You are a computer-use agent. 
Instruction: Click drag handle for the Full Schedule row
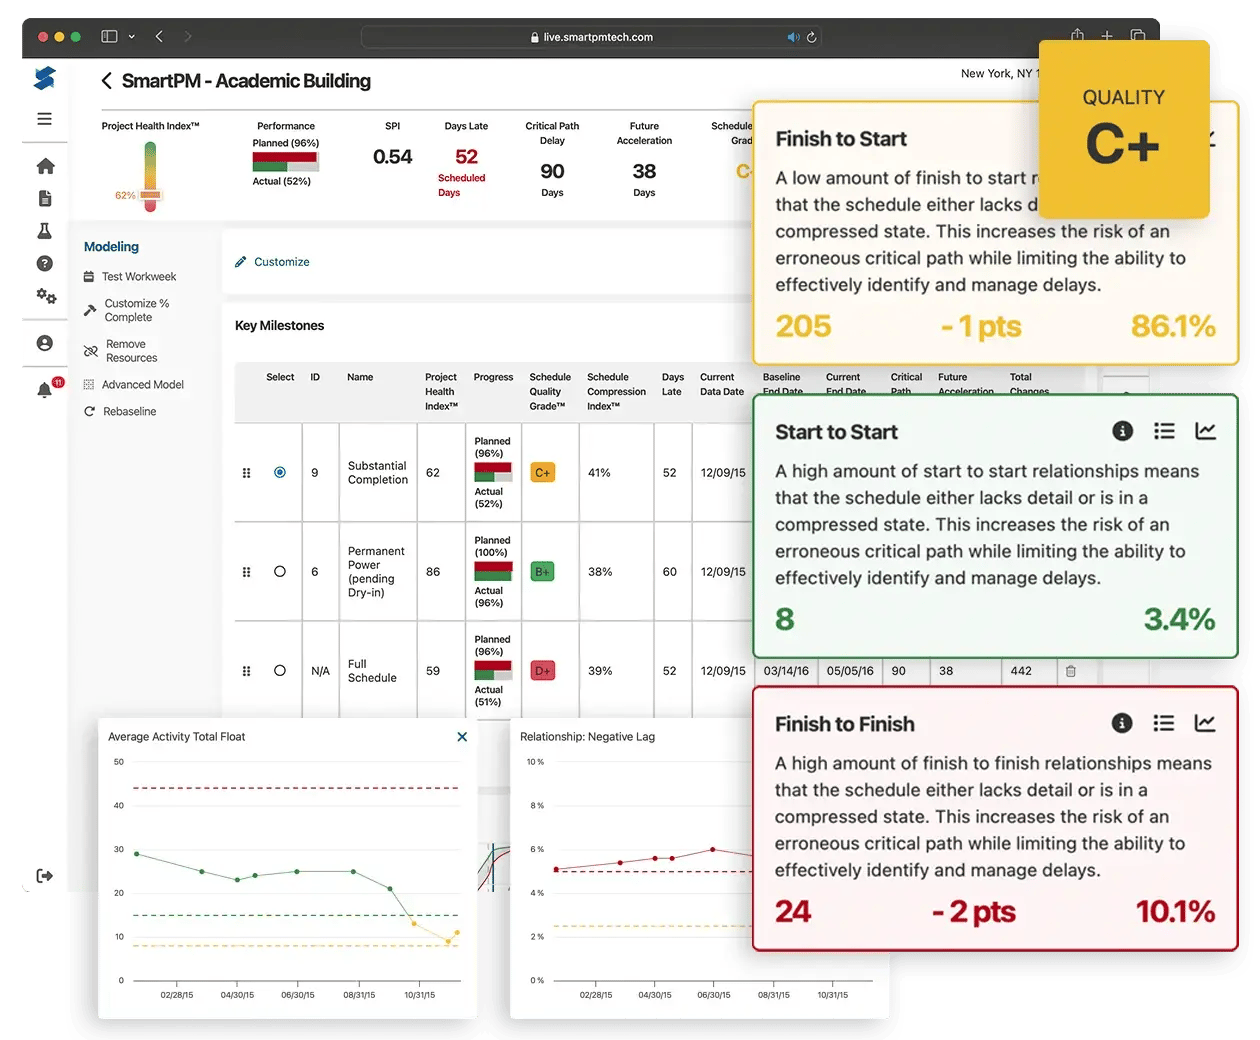[246, 671]
